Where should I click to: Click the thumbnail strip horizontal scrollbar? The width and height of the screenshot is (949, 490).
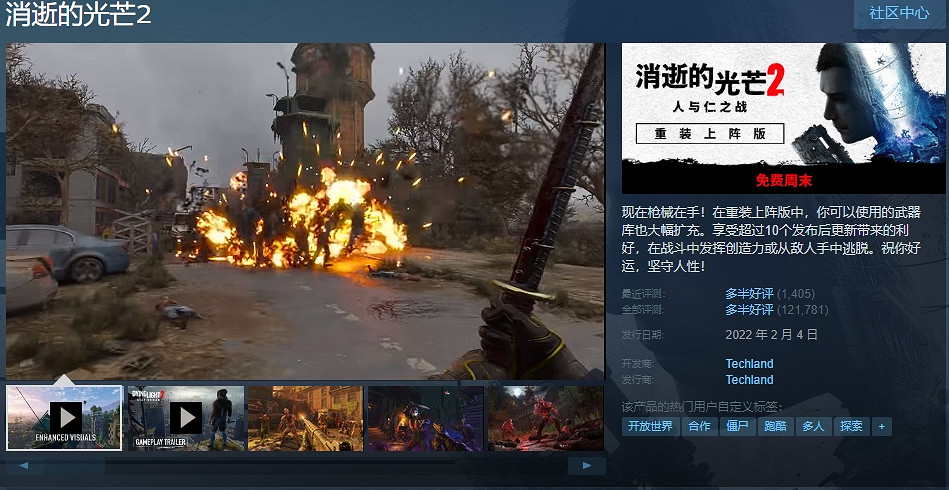306,466
